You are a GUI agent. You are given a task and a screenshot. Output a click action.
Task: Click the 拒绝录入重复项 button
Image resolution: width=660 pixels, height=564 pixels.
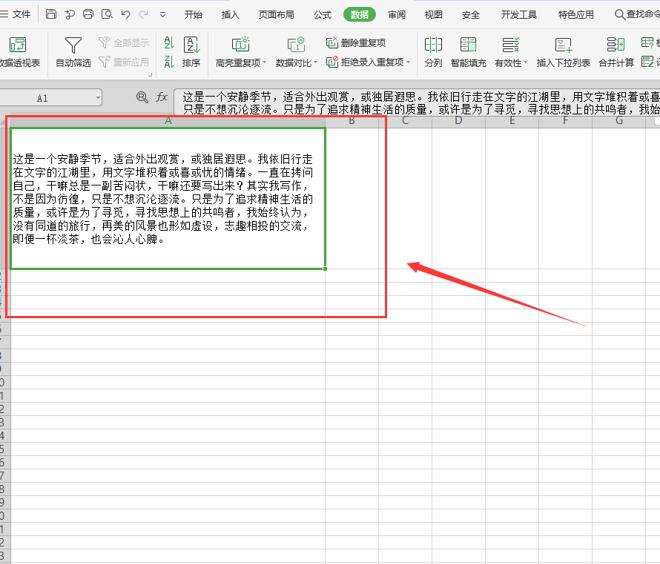coord(365,62)
